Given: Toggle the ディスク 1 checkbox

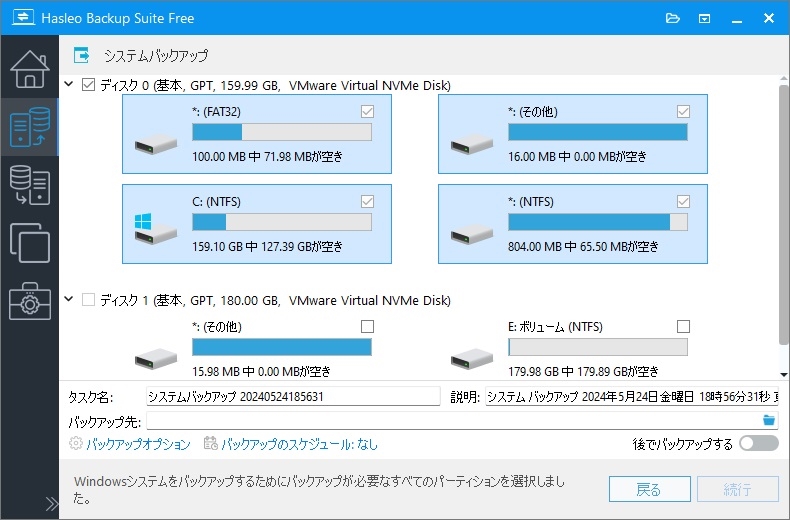Looking at the screenshot, I should (88, 300).
